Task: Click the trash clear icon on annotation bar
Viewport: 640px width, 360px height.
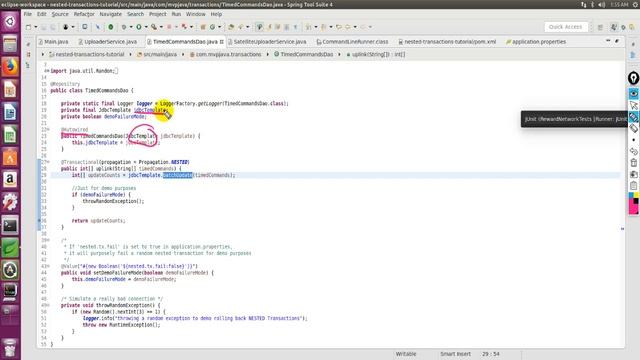Action: pyautogui.click(x=633, y=162)
